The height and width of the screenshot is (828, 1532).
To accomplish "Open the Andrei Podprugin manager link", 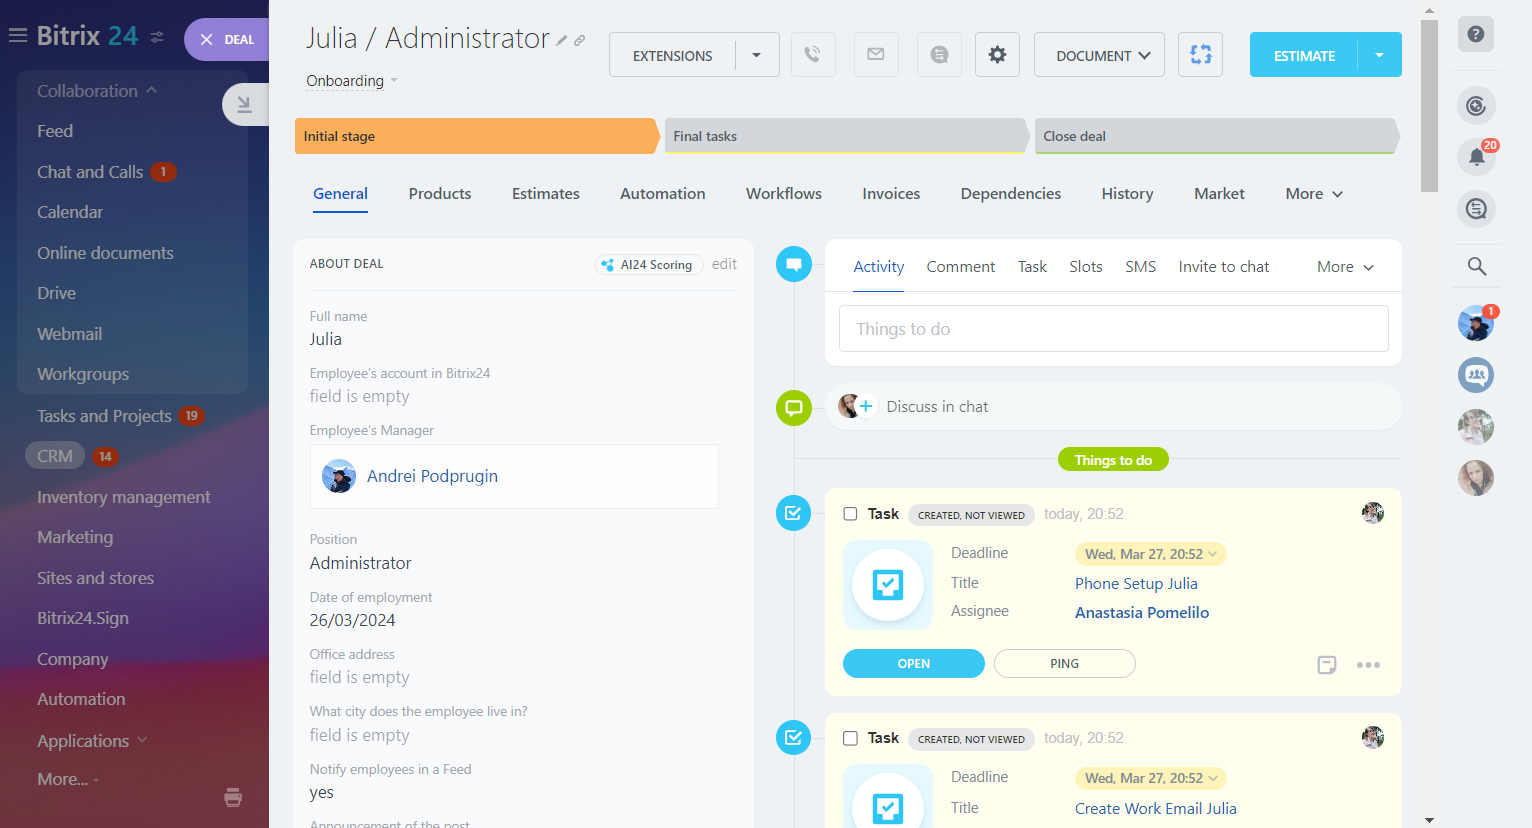I will (x=432, y=476).
